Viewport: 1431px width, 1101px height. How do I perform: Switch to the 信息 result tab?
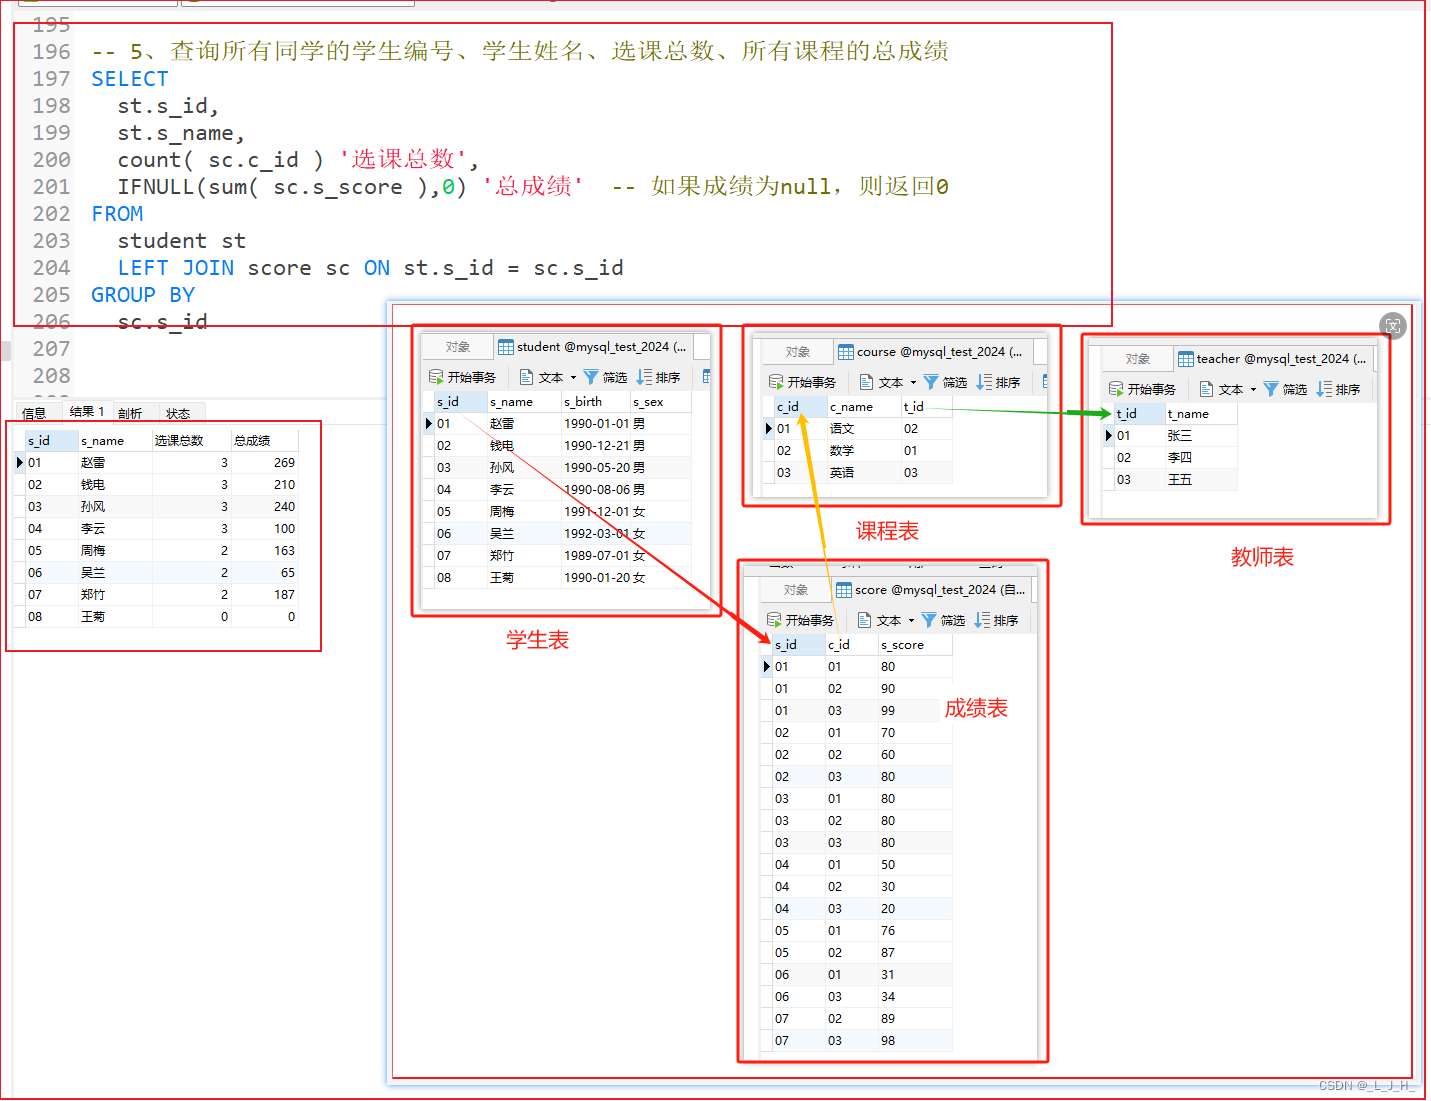click(x=34, y=413)
